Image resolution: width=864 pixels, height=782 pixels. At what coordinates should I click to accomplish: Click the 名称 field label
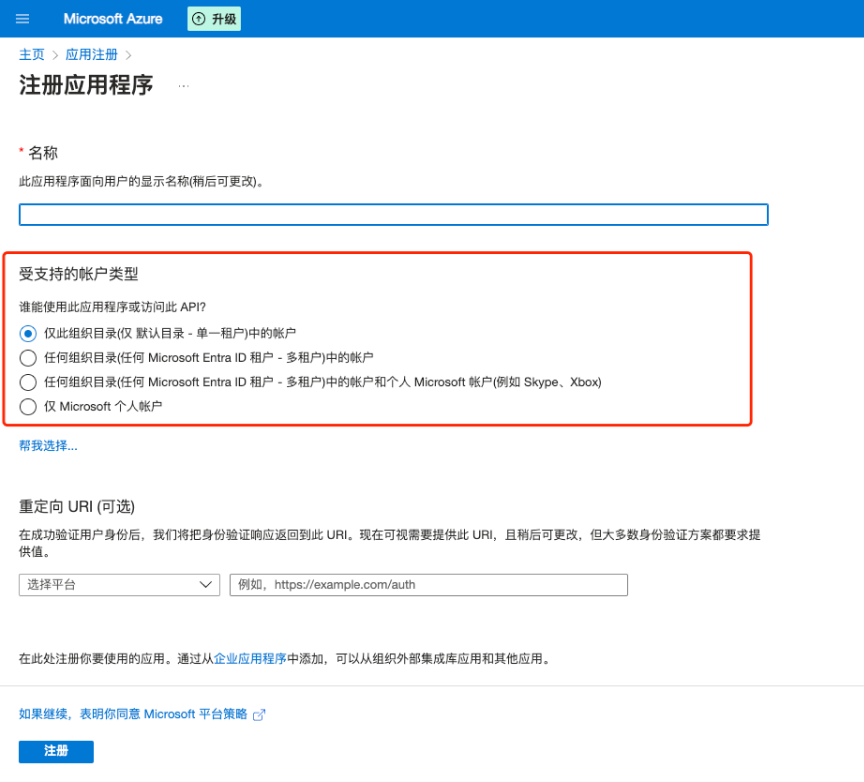tap(43, 153)
